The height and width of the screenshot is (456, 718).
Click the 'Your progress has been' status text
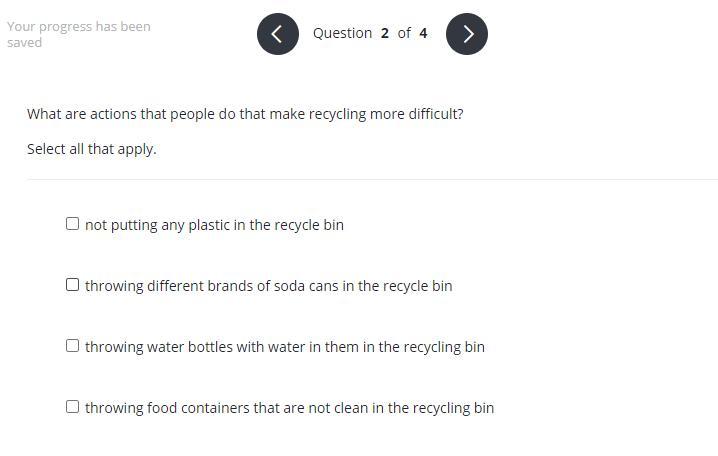point(79,26)
